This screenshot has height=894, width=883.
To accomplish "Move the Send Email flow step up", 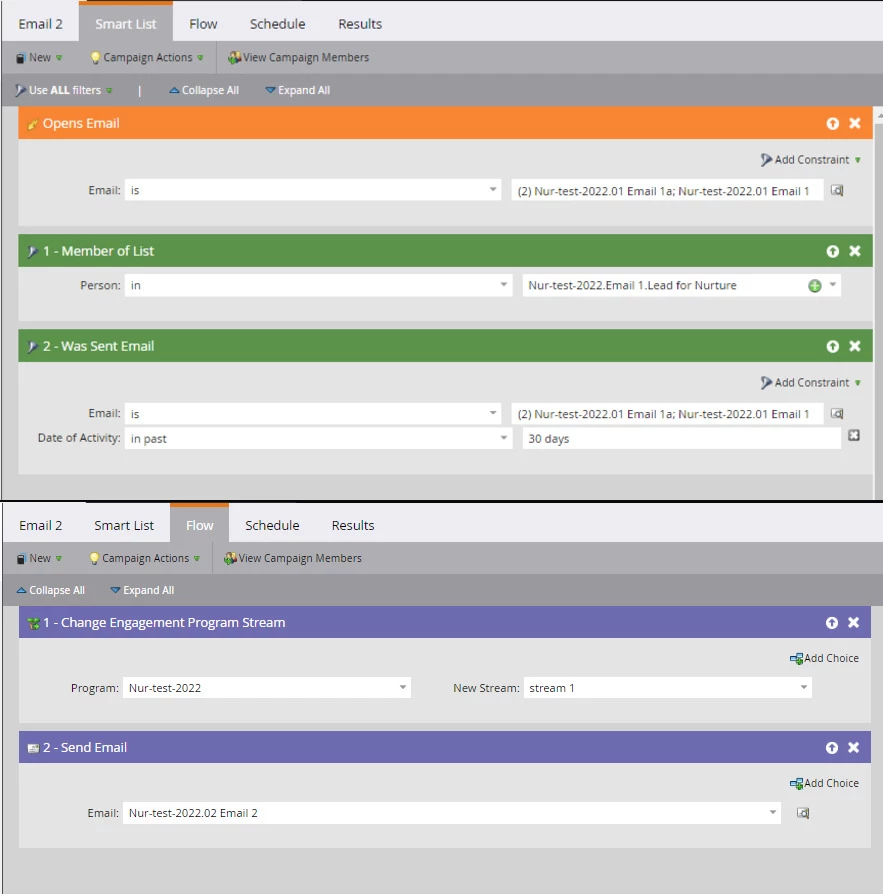I will click(x=832, y=747).
